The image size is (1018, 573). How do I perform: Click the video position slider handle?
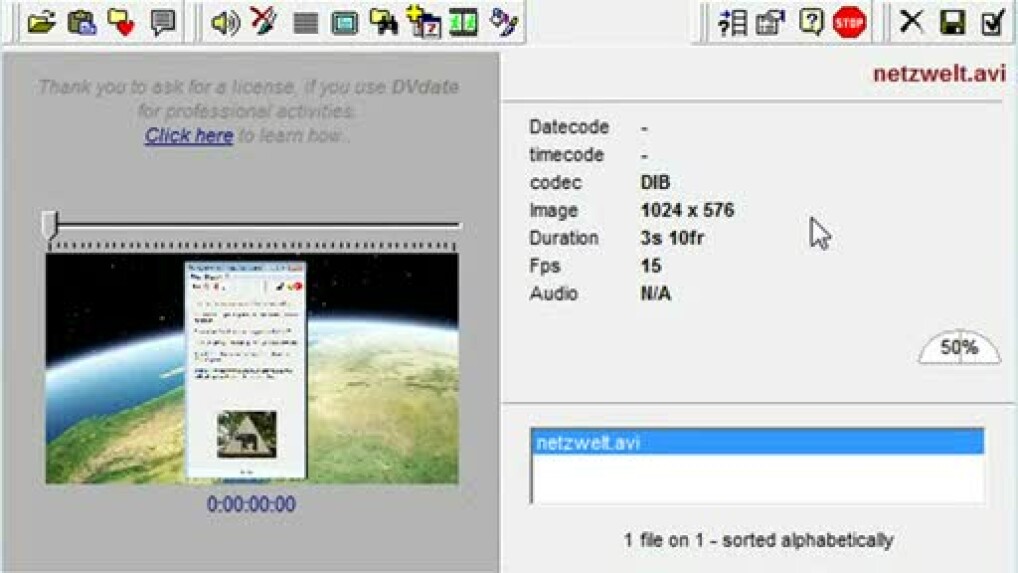[50, 224]
